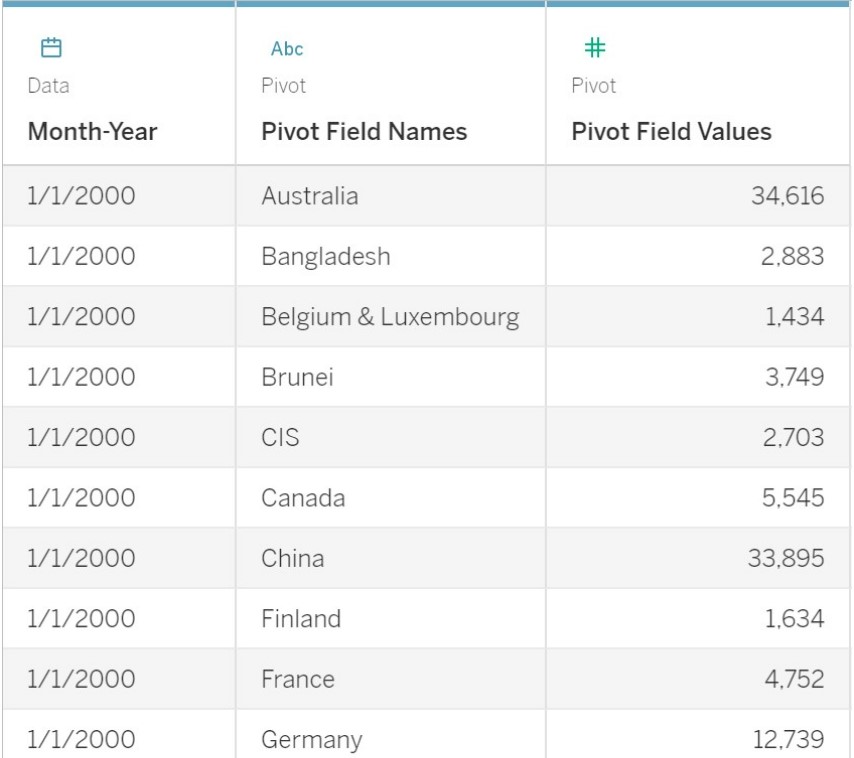Image resolution: width=854 pixels, height=758 pixels.
Task: Select the Australia cell
Action: coord(310,196)
